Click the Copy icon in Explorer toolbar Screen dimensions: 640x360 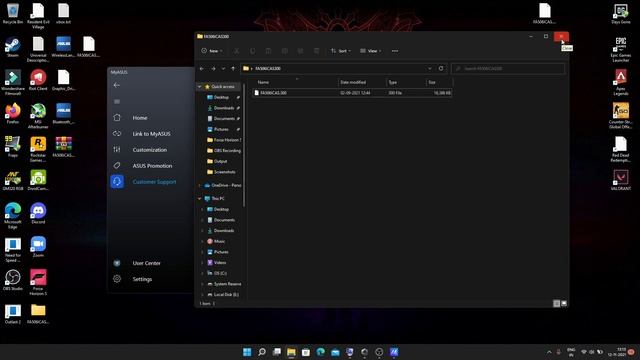pyautogui.click(x=252, y=51)
